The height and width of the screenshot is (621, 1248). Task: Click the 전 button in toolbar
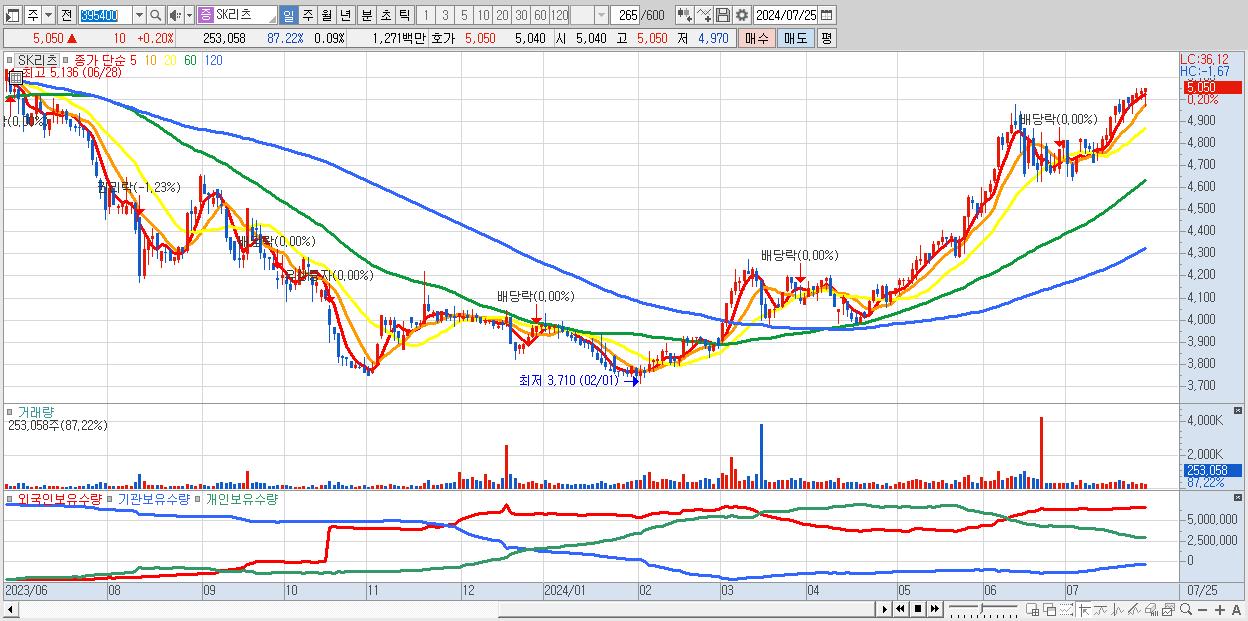[x=67, y=16]
